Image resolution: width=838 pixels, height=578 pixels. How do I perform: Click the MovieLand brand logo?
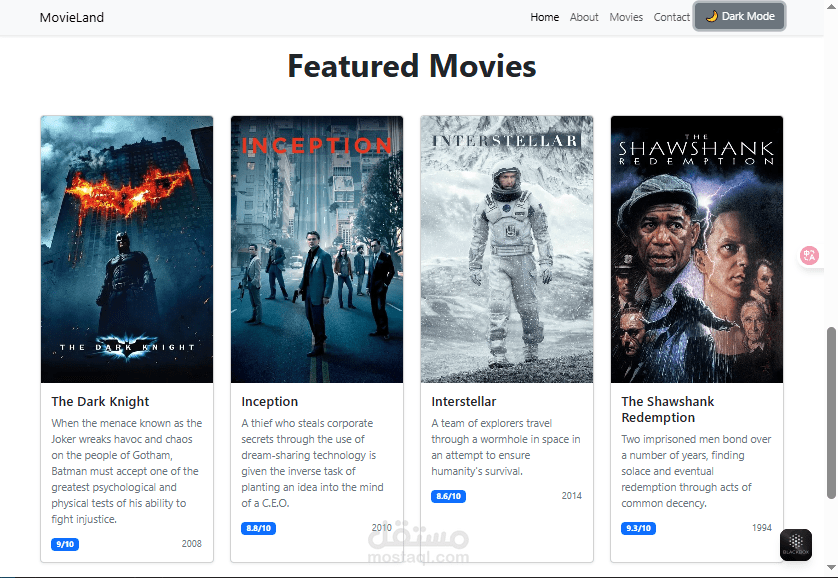[72, 18]
